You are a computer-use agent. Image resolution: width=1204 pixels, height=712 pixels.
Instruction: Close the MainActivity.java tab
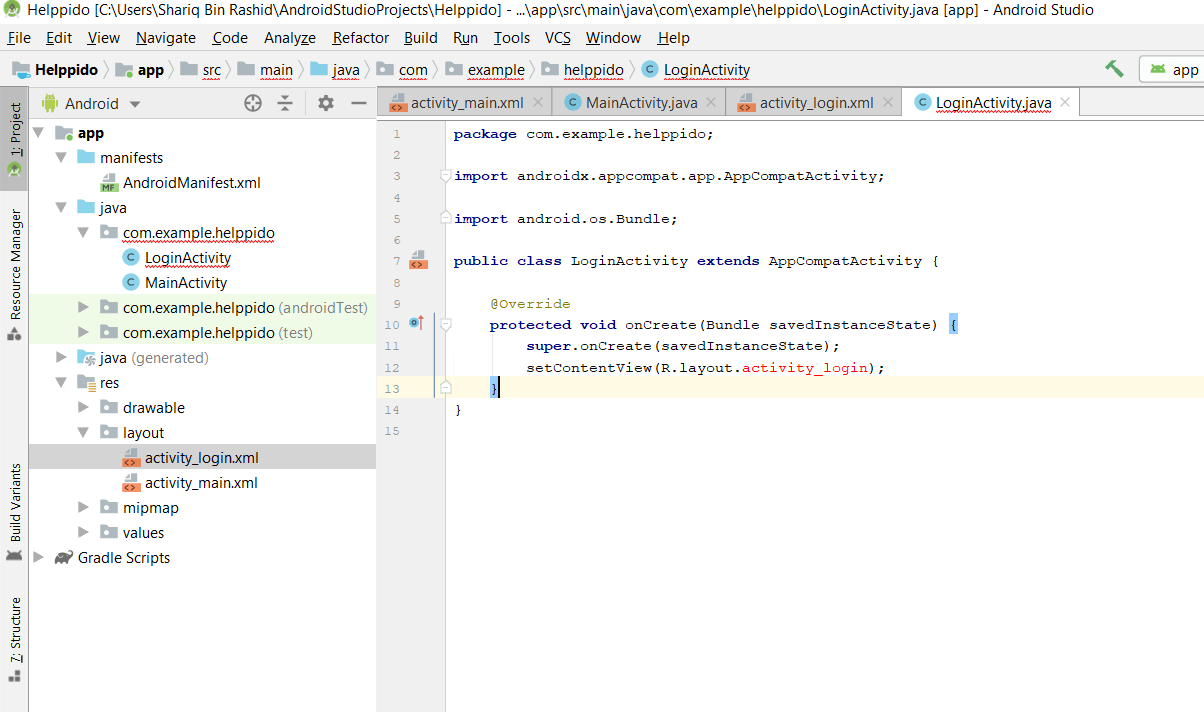pos(711,102)
